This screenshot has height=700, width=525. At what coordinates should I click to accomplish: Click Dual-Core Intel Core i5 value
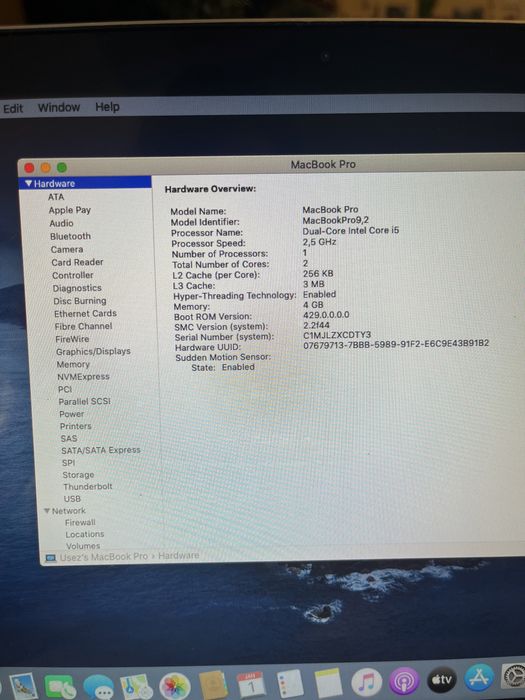tap(351, 231)
